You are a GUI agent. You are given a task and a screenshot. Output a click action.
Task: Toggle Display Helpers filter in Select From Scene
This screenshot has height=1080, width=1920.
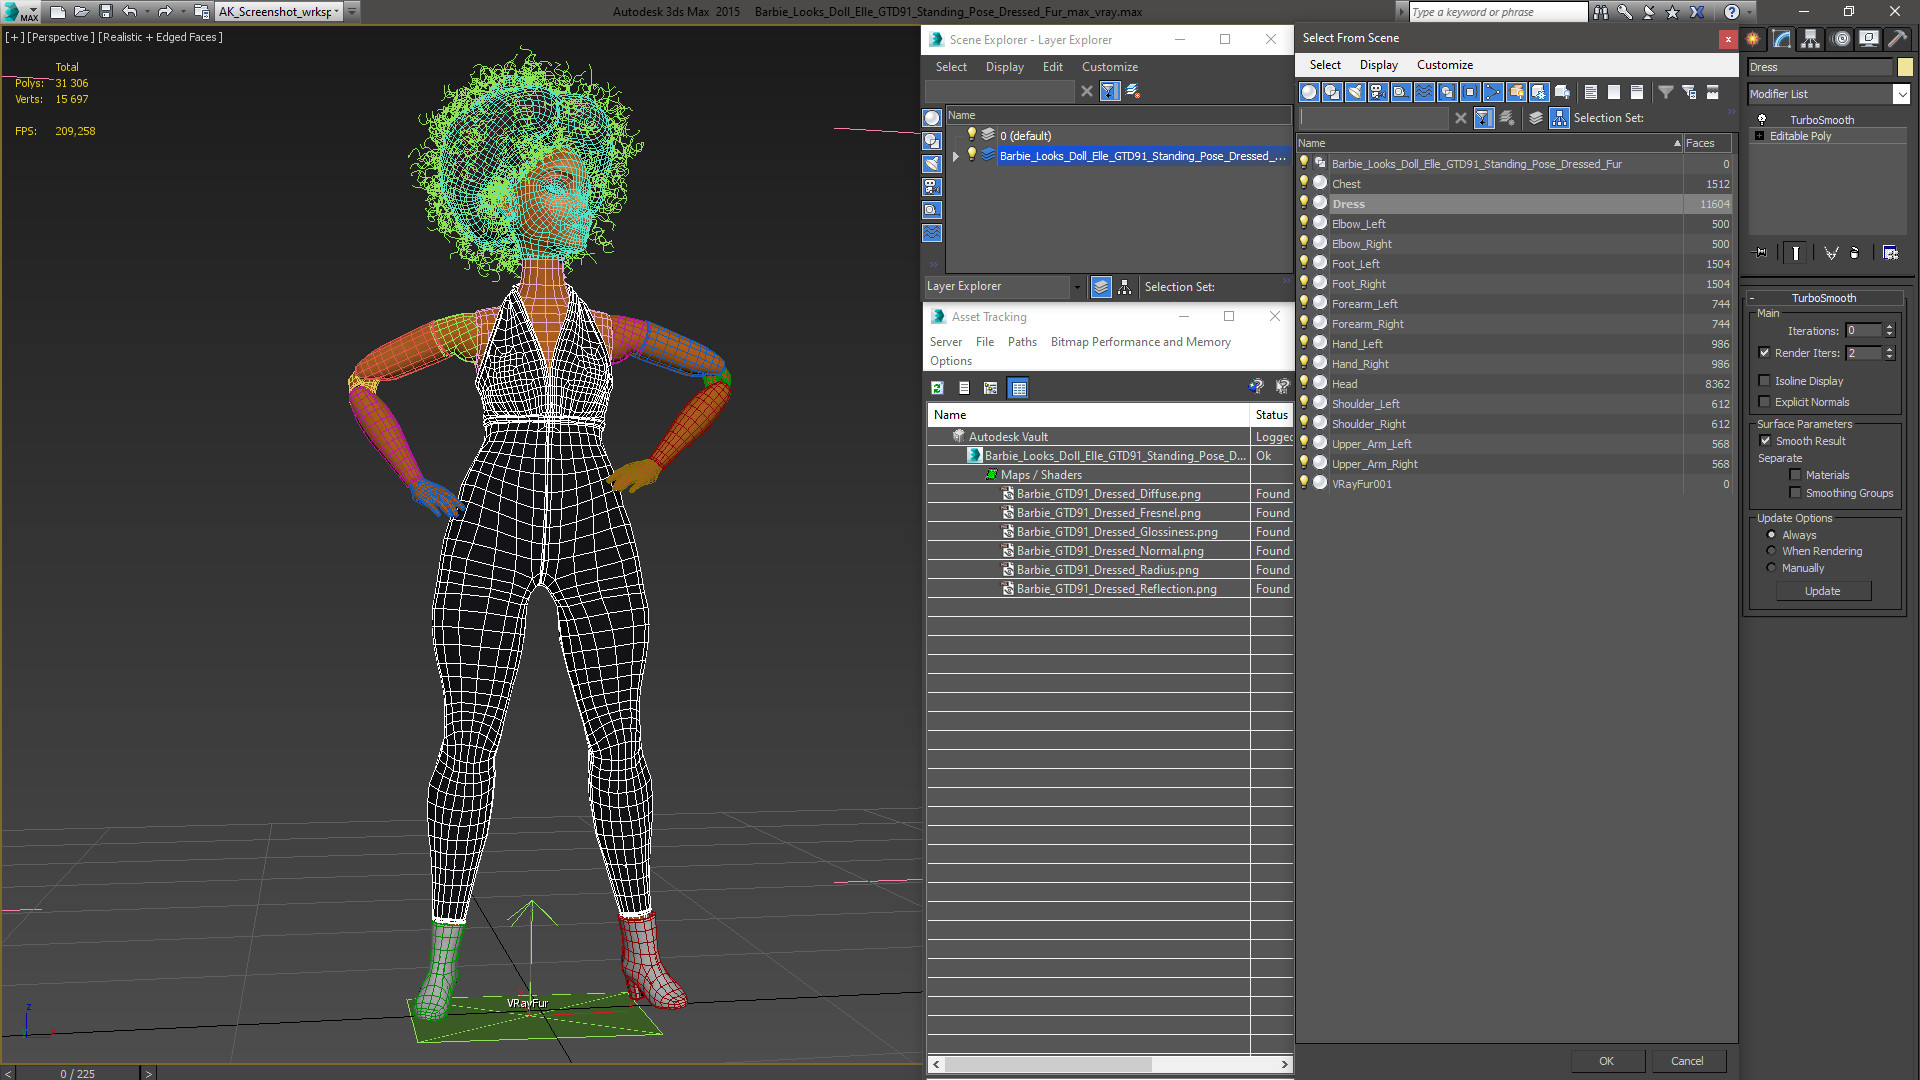[x=1401, y=92]
